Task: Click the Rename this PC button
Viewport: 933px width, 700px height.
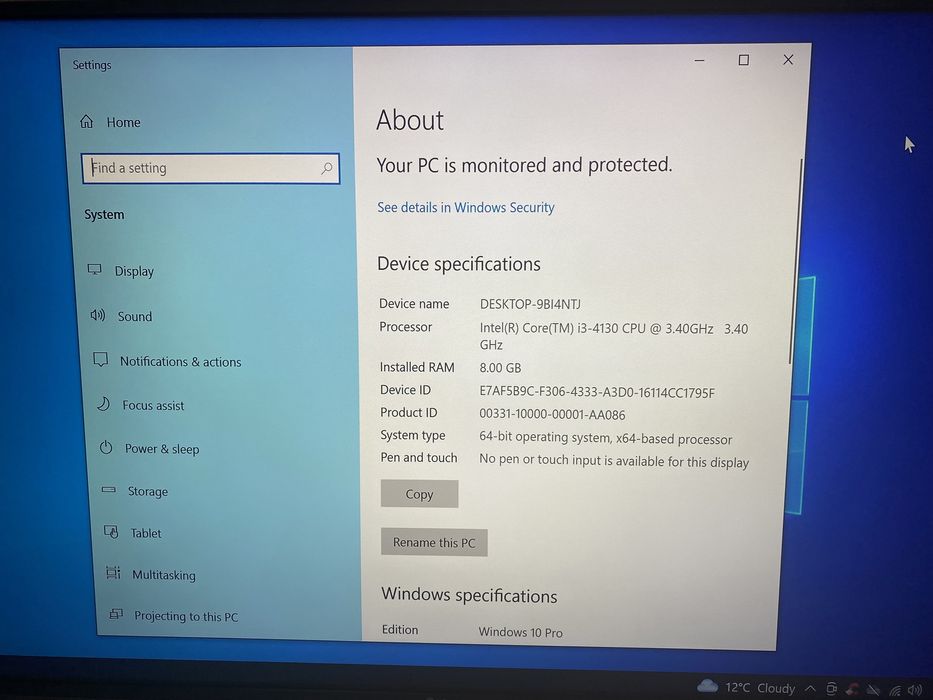Action: [x=434, y=543]
